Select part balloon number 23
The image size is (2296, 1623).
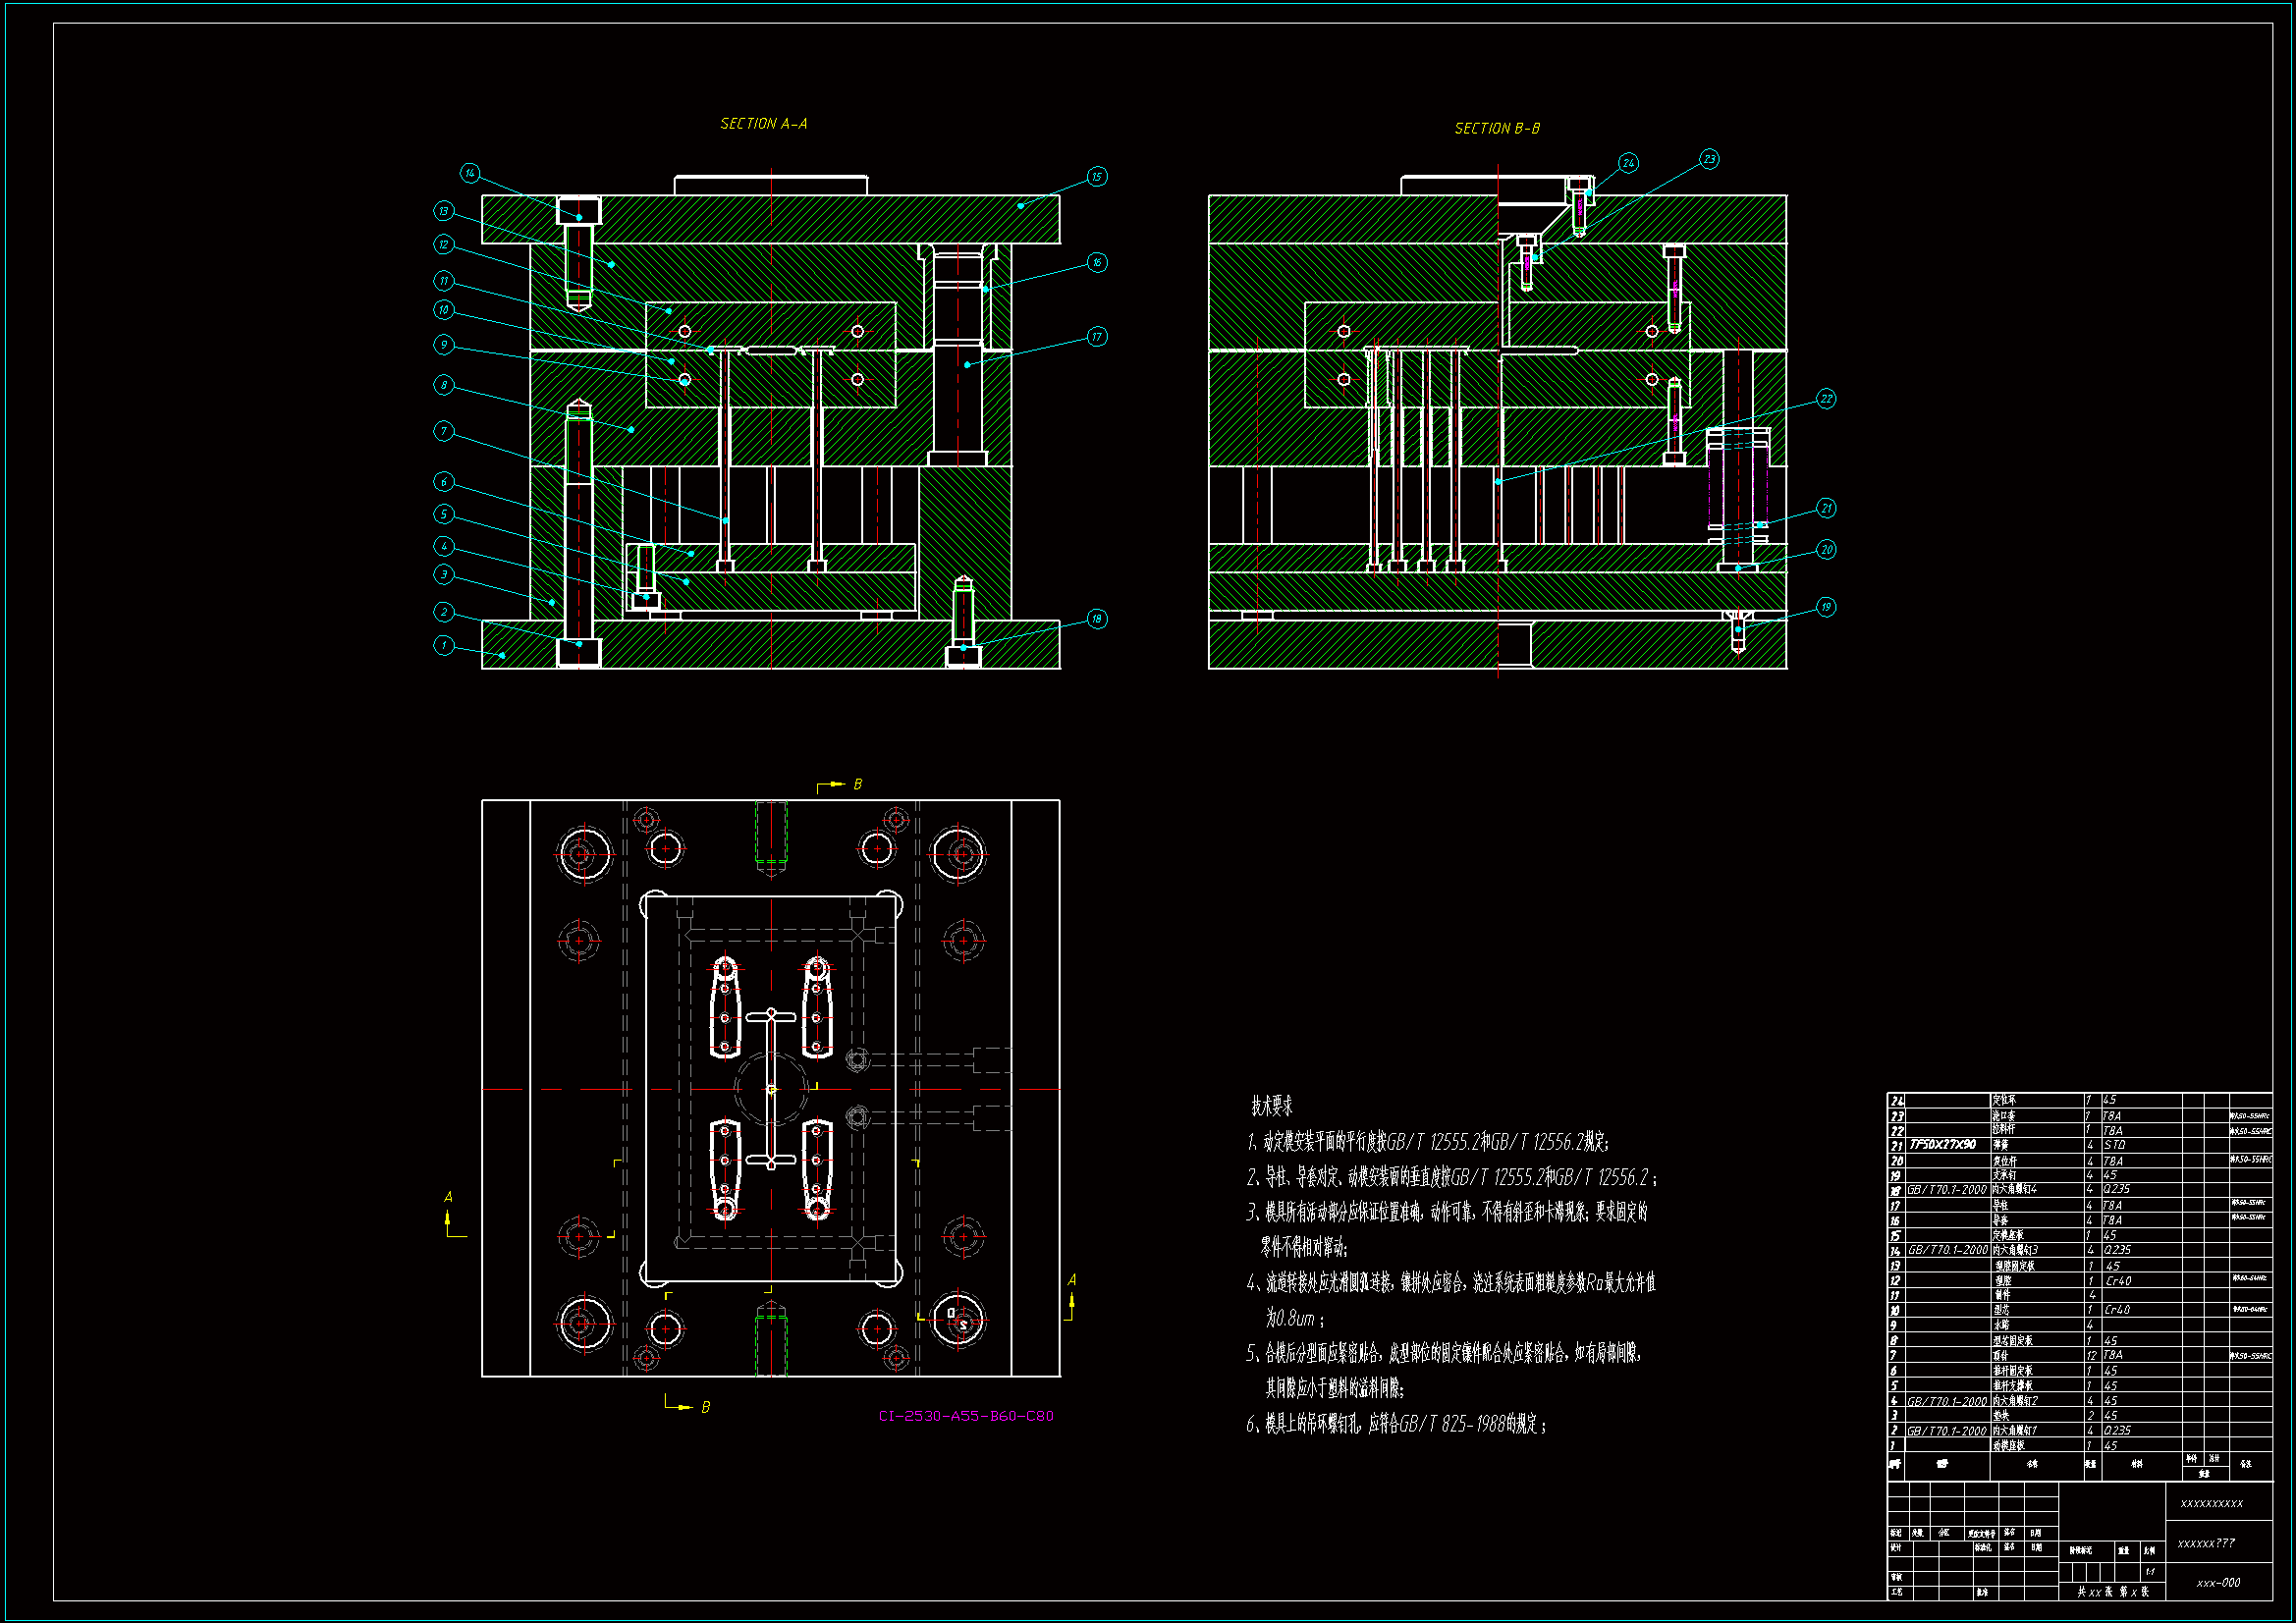(1709, 159)
